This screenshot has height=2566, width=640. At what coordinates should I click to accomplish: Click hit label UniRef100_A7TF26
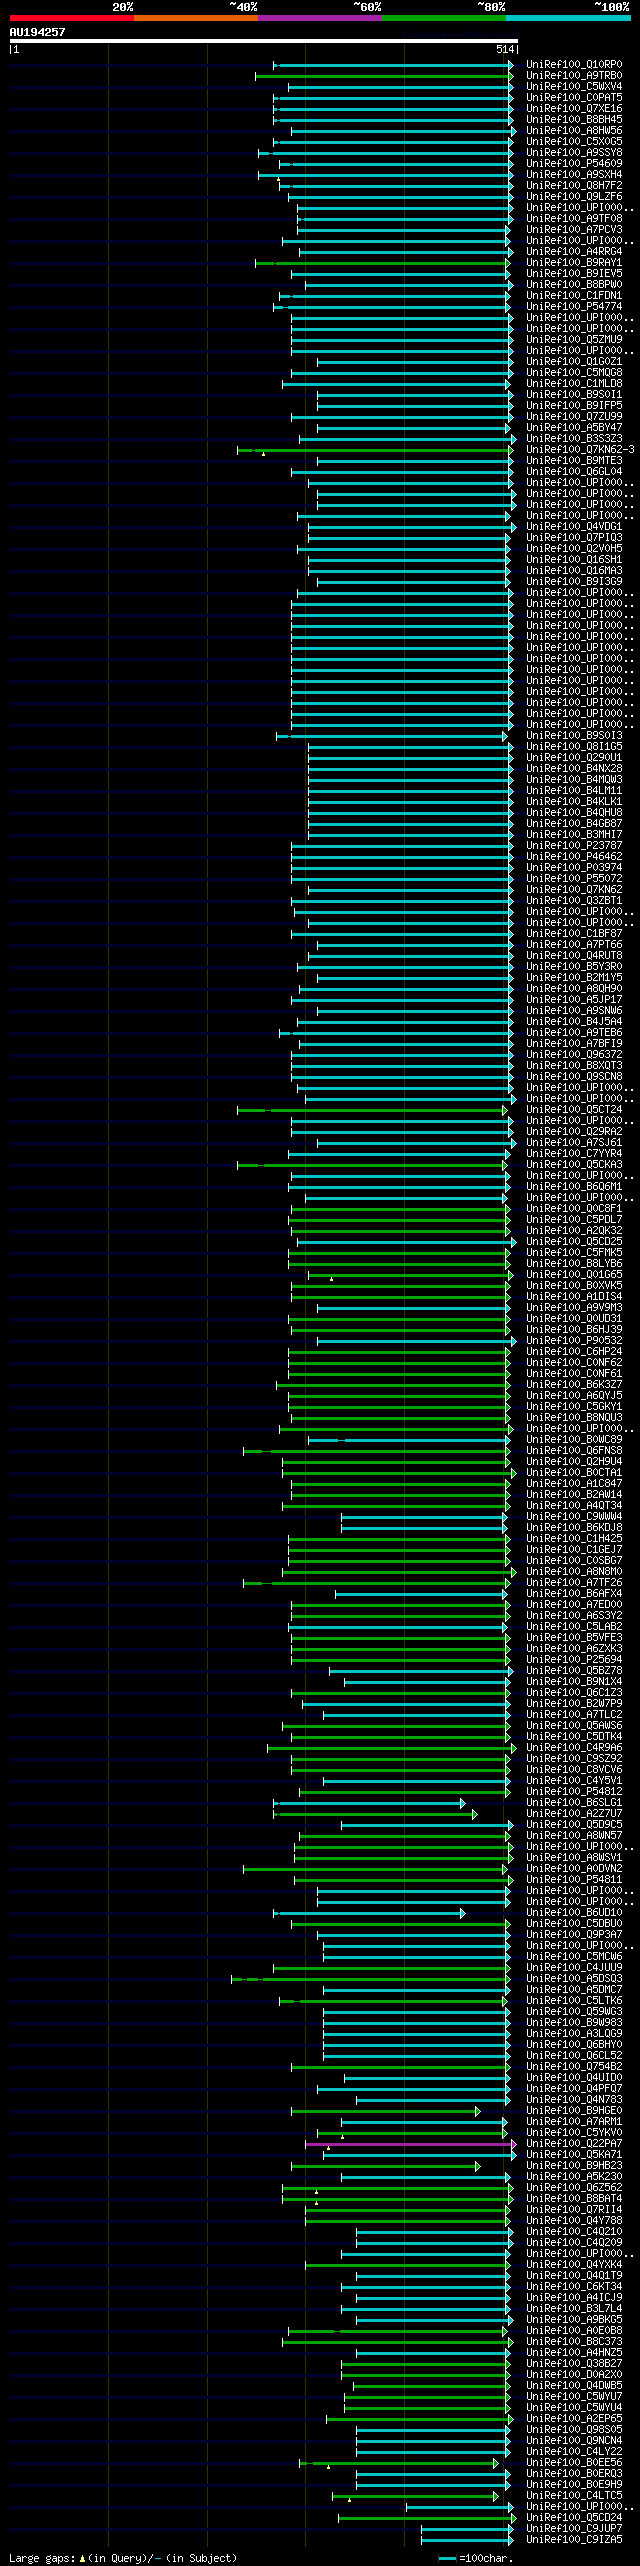coord(574,1583)
